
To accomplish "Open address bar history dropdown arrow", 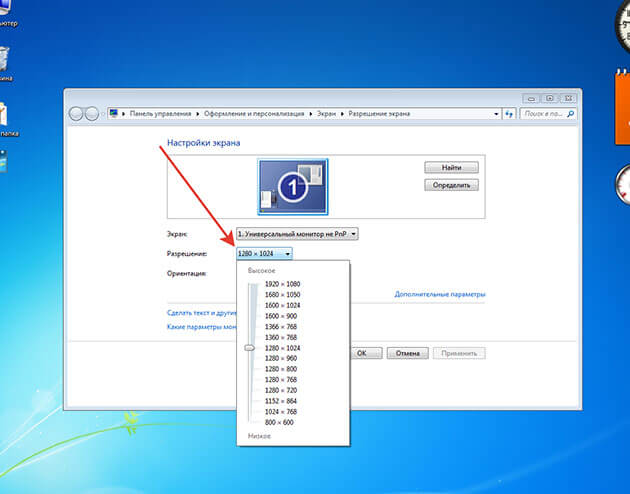I will (x=496, y=114).
